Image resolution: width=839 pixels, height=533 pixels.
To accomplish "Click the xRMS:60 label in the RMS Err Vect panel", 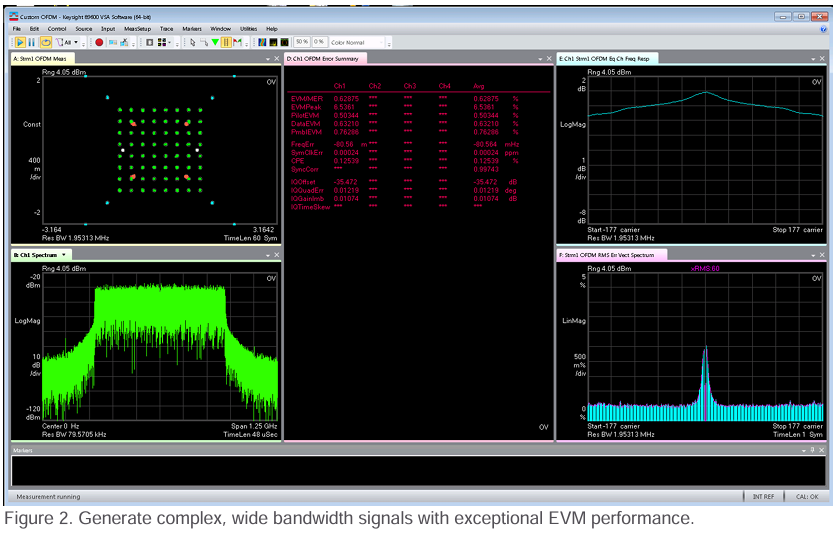I will coord(705,269).
